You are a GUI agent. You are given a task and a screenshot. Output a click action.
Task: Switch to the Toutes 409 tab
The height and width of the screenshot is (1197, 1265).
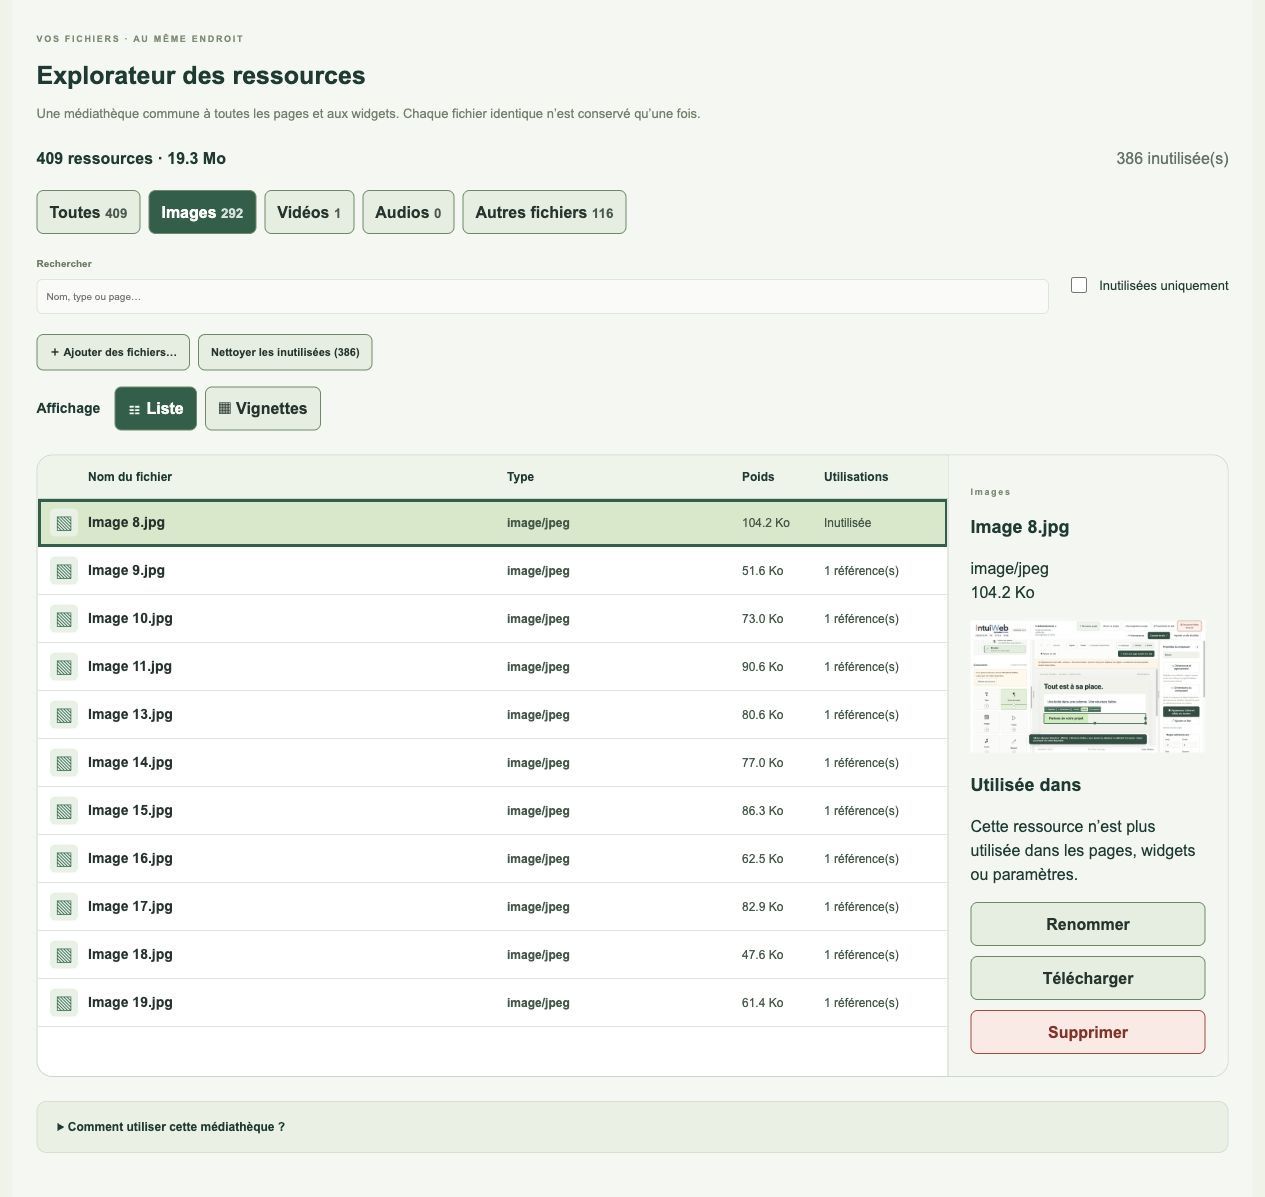88,212
